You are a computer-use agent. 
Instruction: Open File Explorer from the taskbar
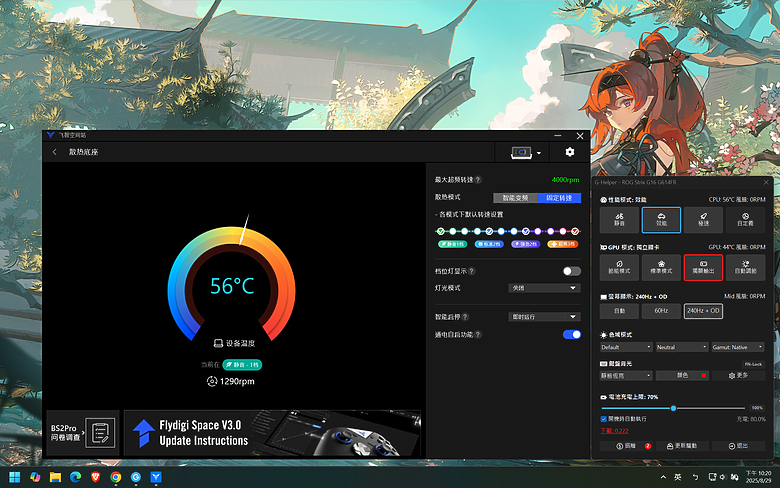coord(55,477)
